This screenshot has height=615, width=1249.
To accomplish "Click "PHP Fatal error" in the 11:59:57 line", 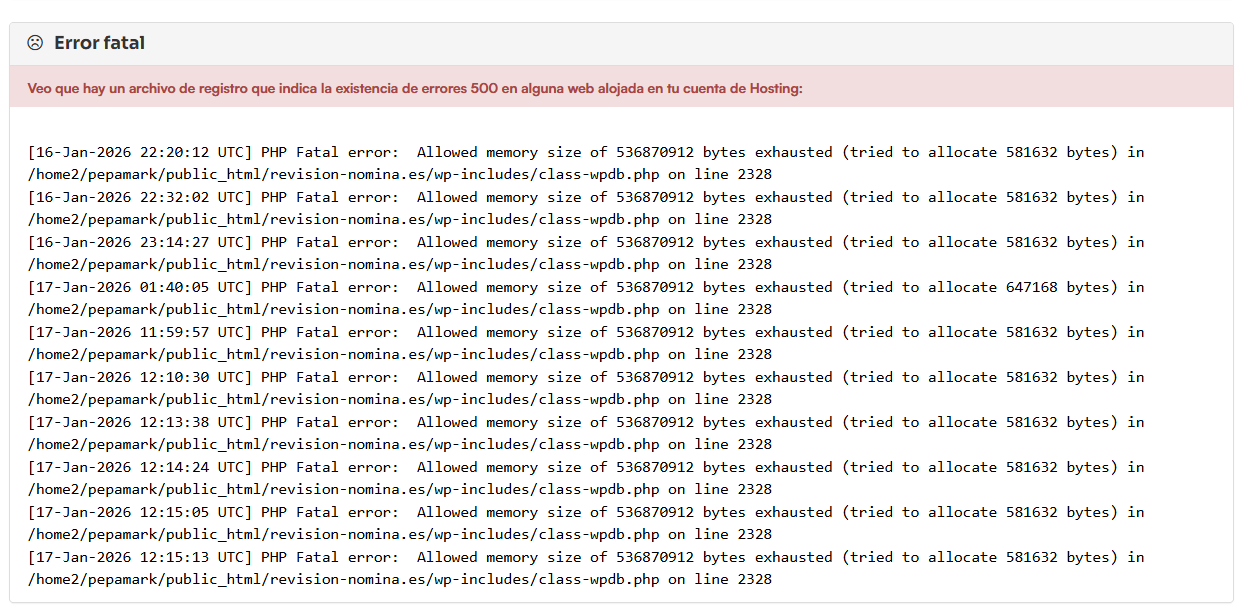I will pos(326,333).
